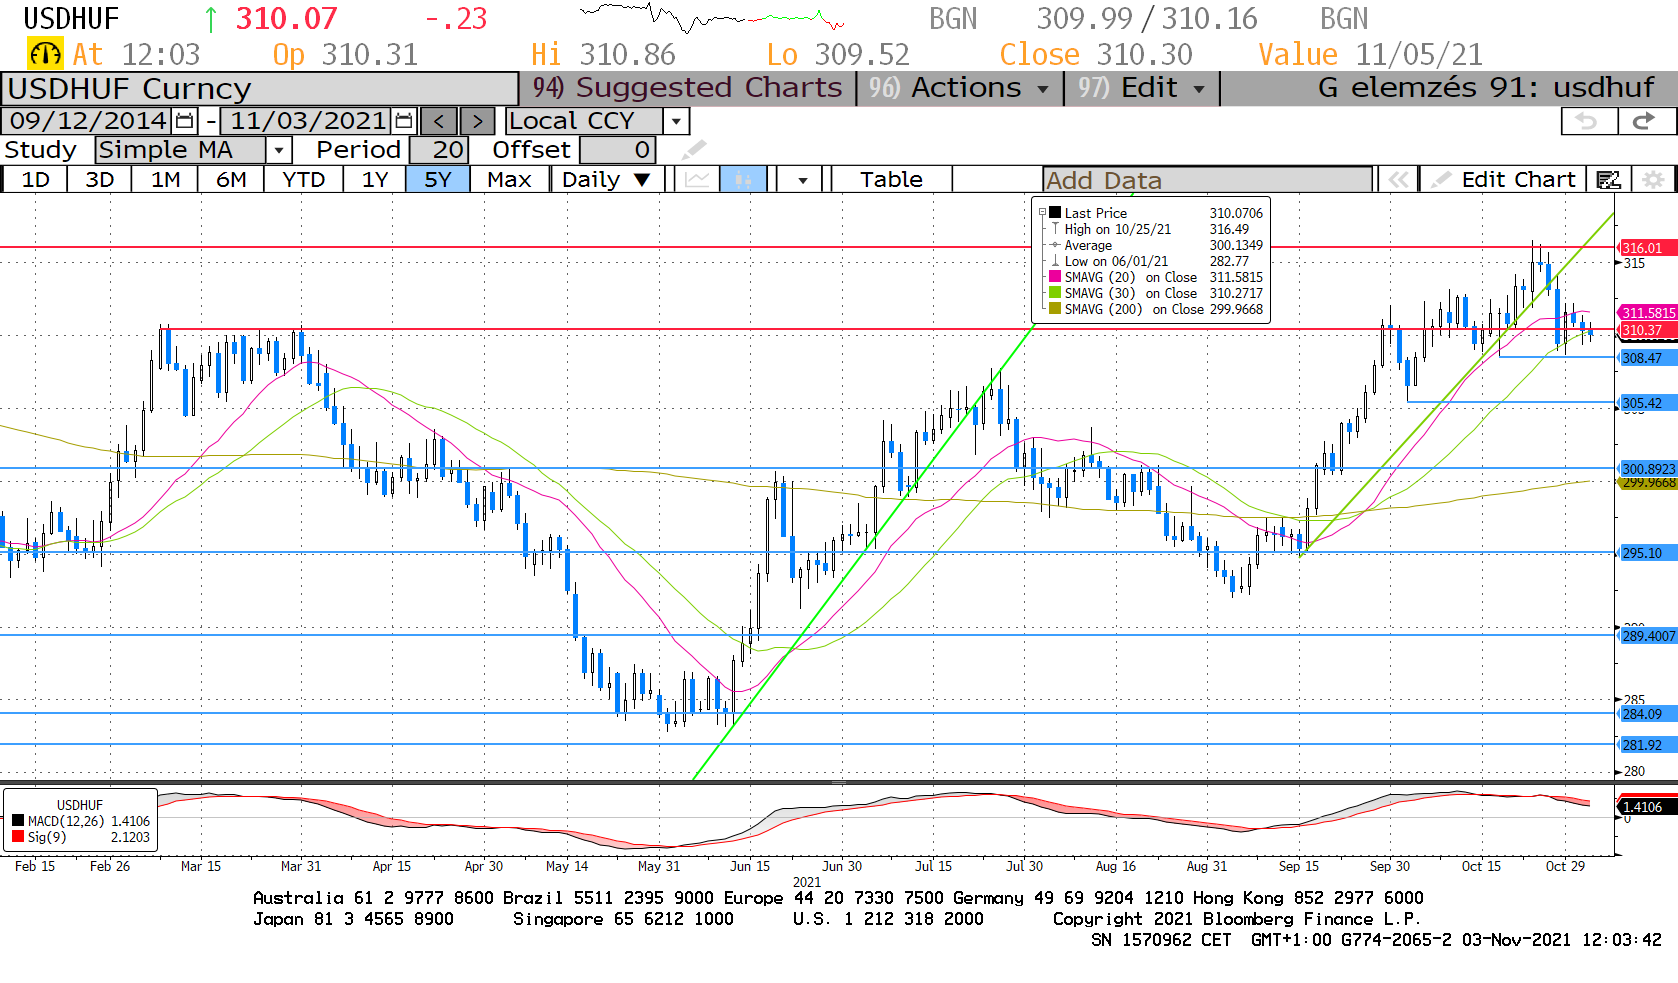Image resolution: width=1678 pixels, height=983 pixels.
Task: Click the Low marker icon in legend
Action: pyautogui.click(x=1055, y=261)
